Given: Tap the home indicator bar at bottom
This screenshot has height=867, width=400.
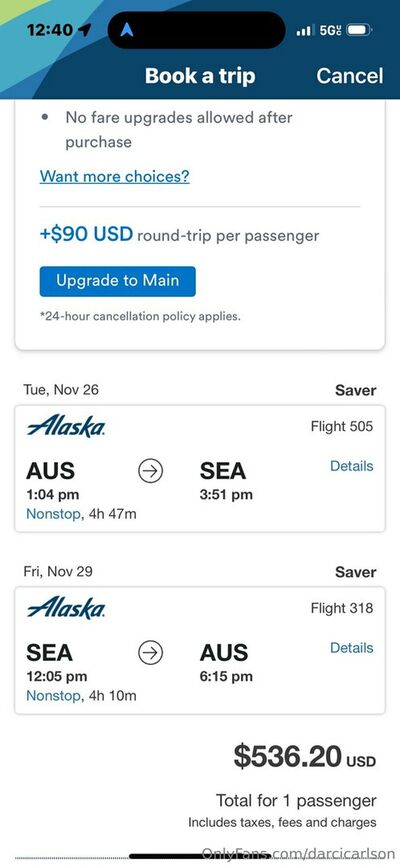Looking at the screenshot, I should (x=200, y=856).
